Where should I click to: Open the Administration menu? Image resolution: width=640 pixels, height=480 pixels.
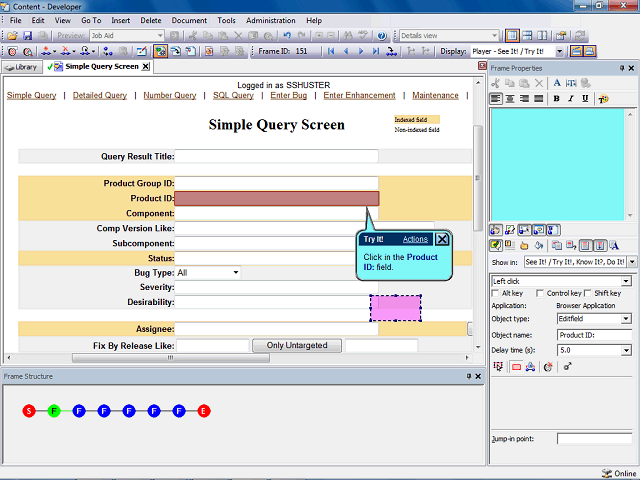271,20
